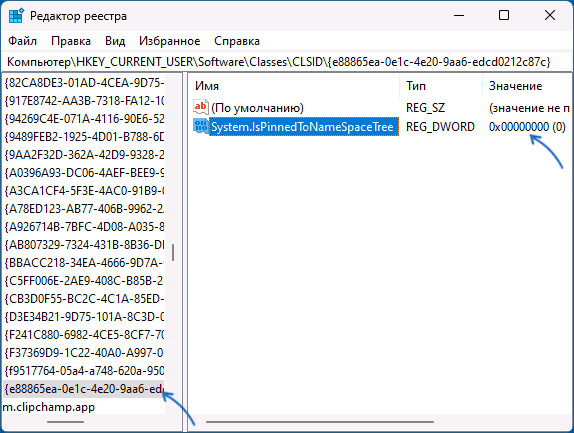
Task: Open the Справка menu
Action: tap(237, 41)
